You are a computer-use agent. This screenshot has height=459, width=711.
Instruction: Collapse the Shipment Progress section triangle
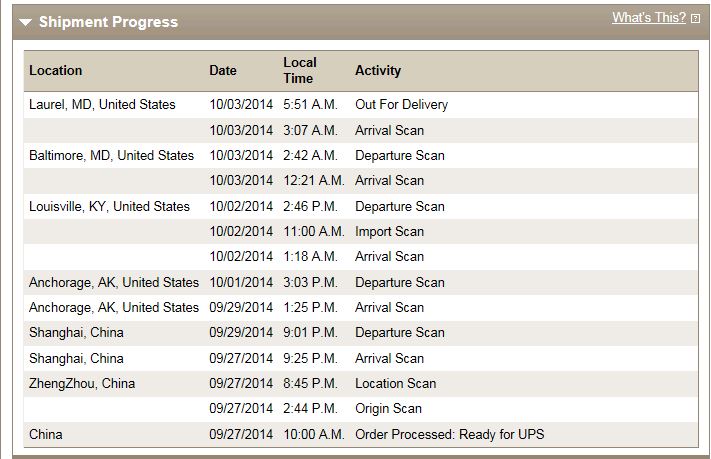(26, 22)
